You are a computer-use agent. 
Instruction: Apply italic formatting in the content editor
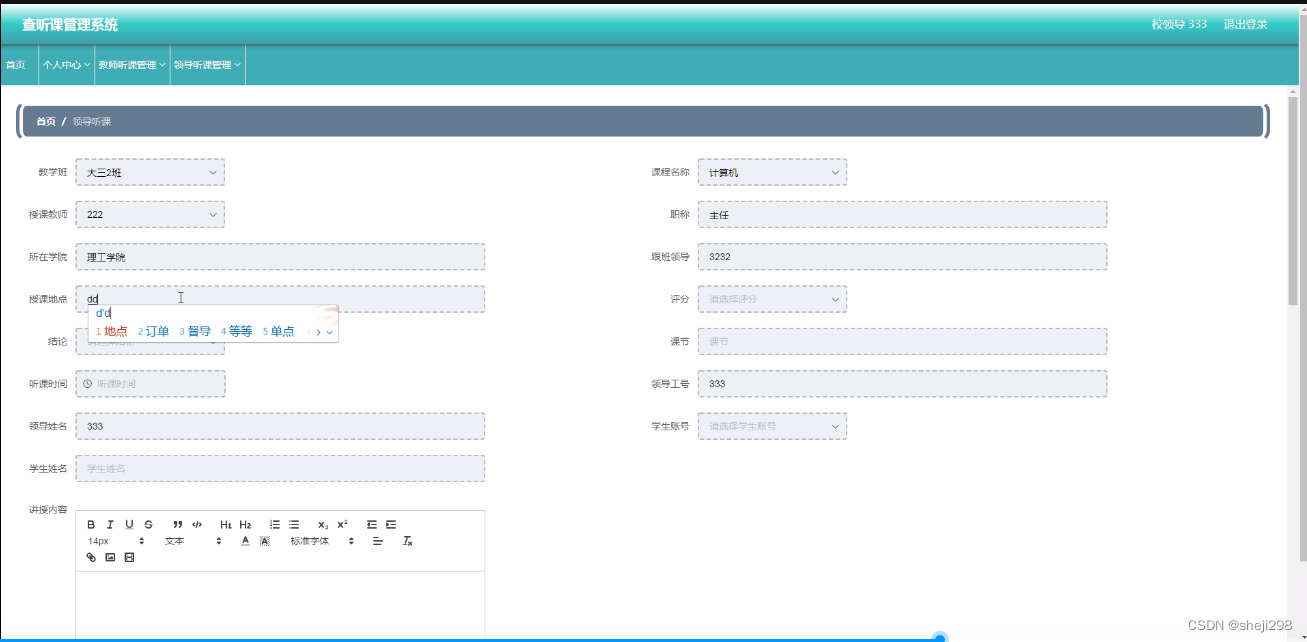click(x=110, y=524)
